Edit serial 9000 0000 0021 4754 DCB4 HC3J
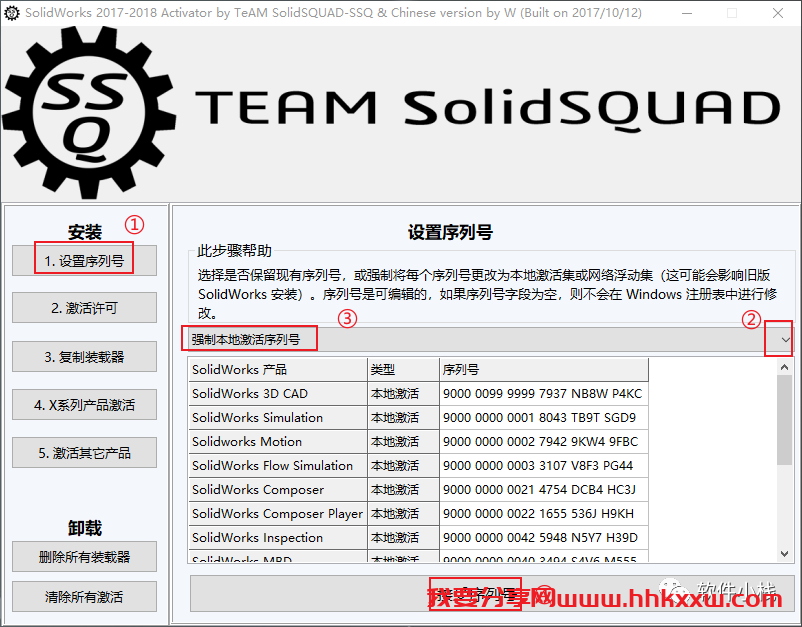This screenshot has height=627, width=802. point(544,489)
